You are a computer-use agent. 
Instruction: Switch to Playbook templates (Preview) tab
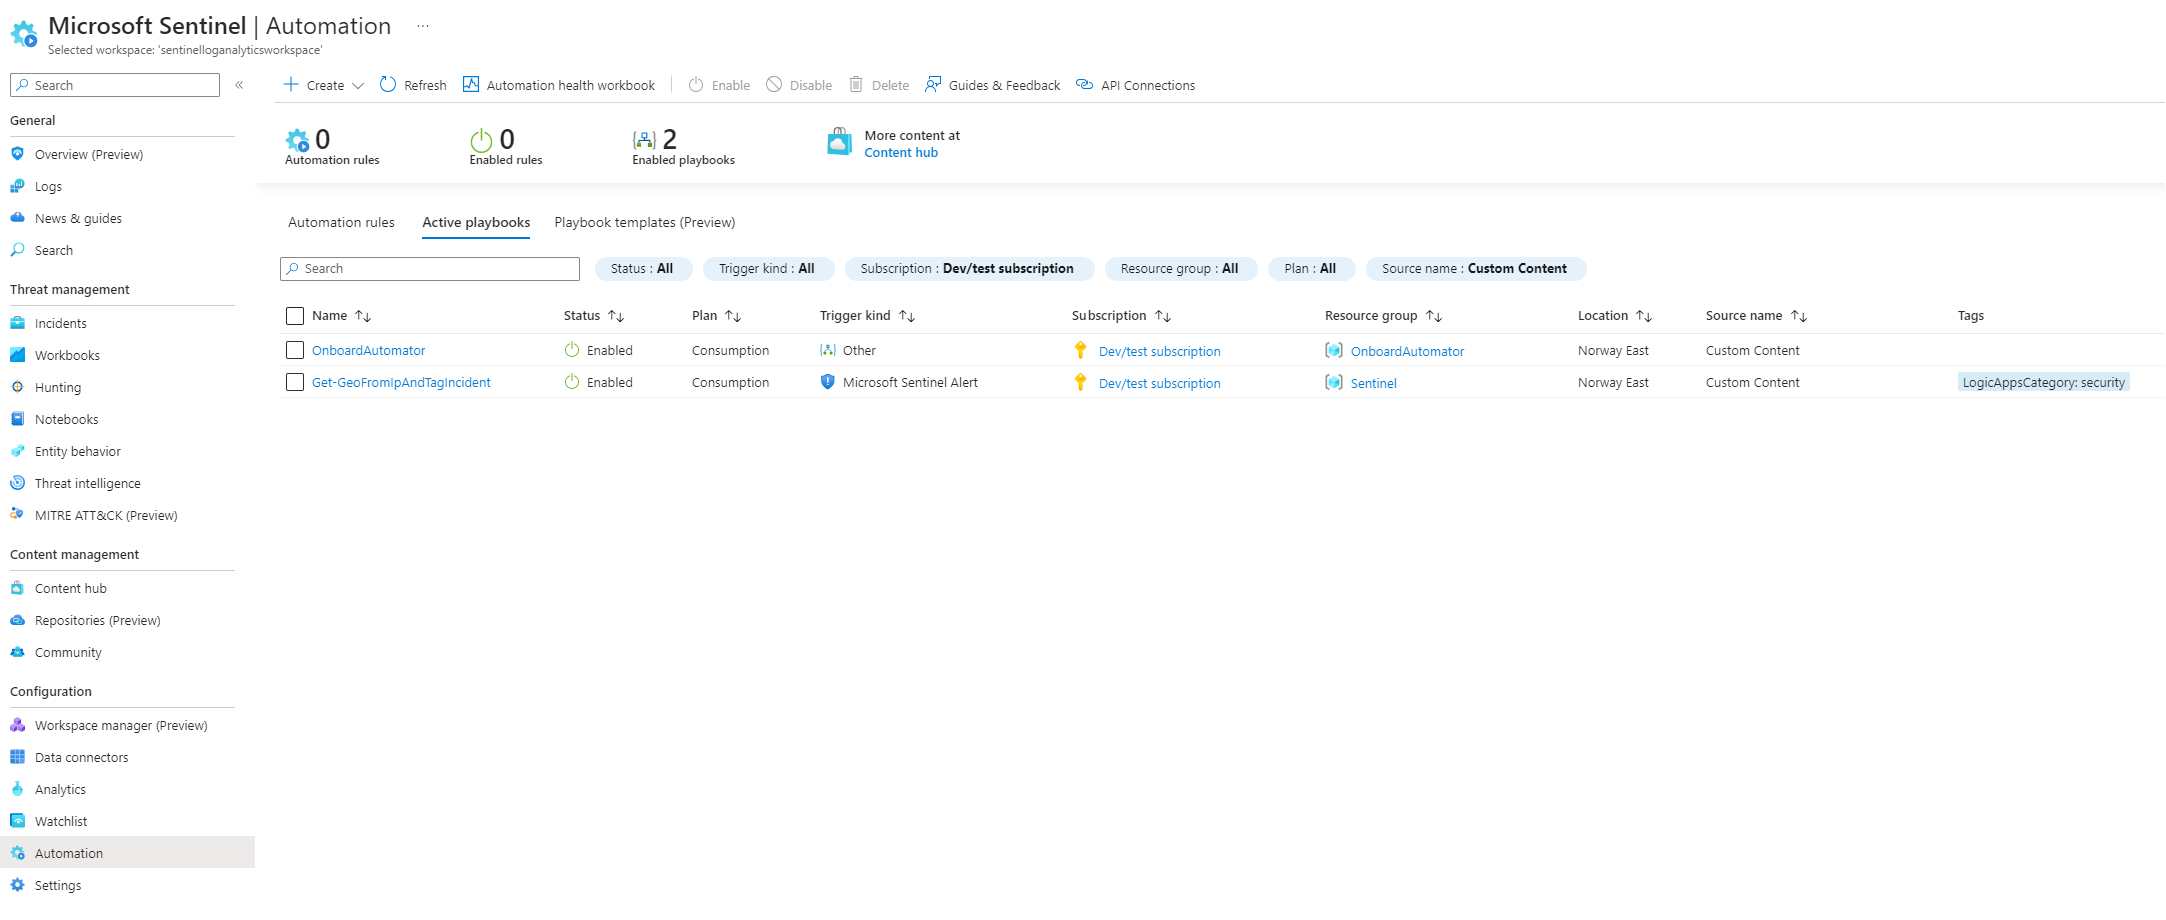click(645, 222)
